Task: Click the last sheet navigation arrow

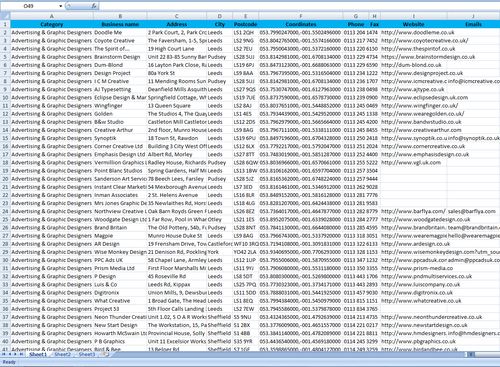Action: coord(22,354)
